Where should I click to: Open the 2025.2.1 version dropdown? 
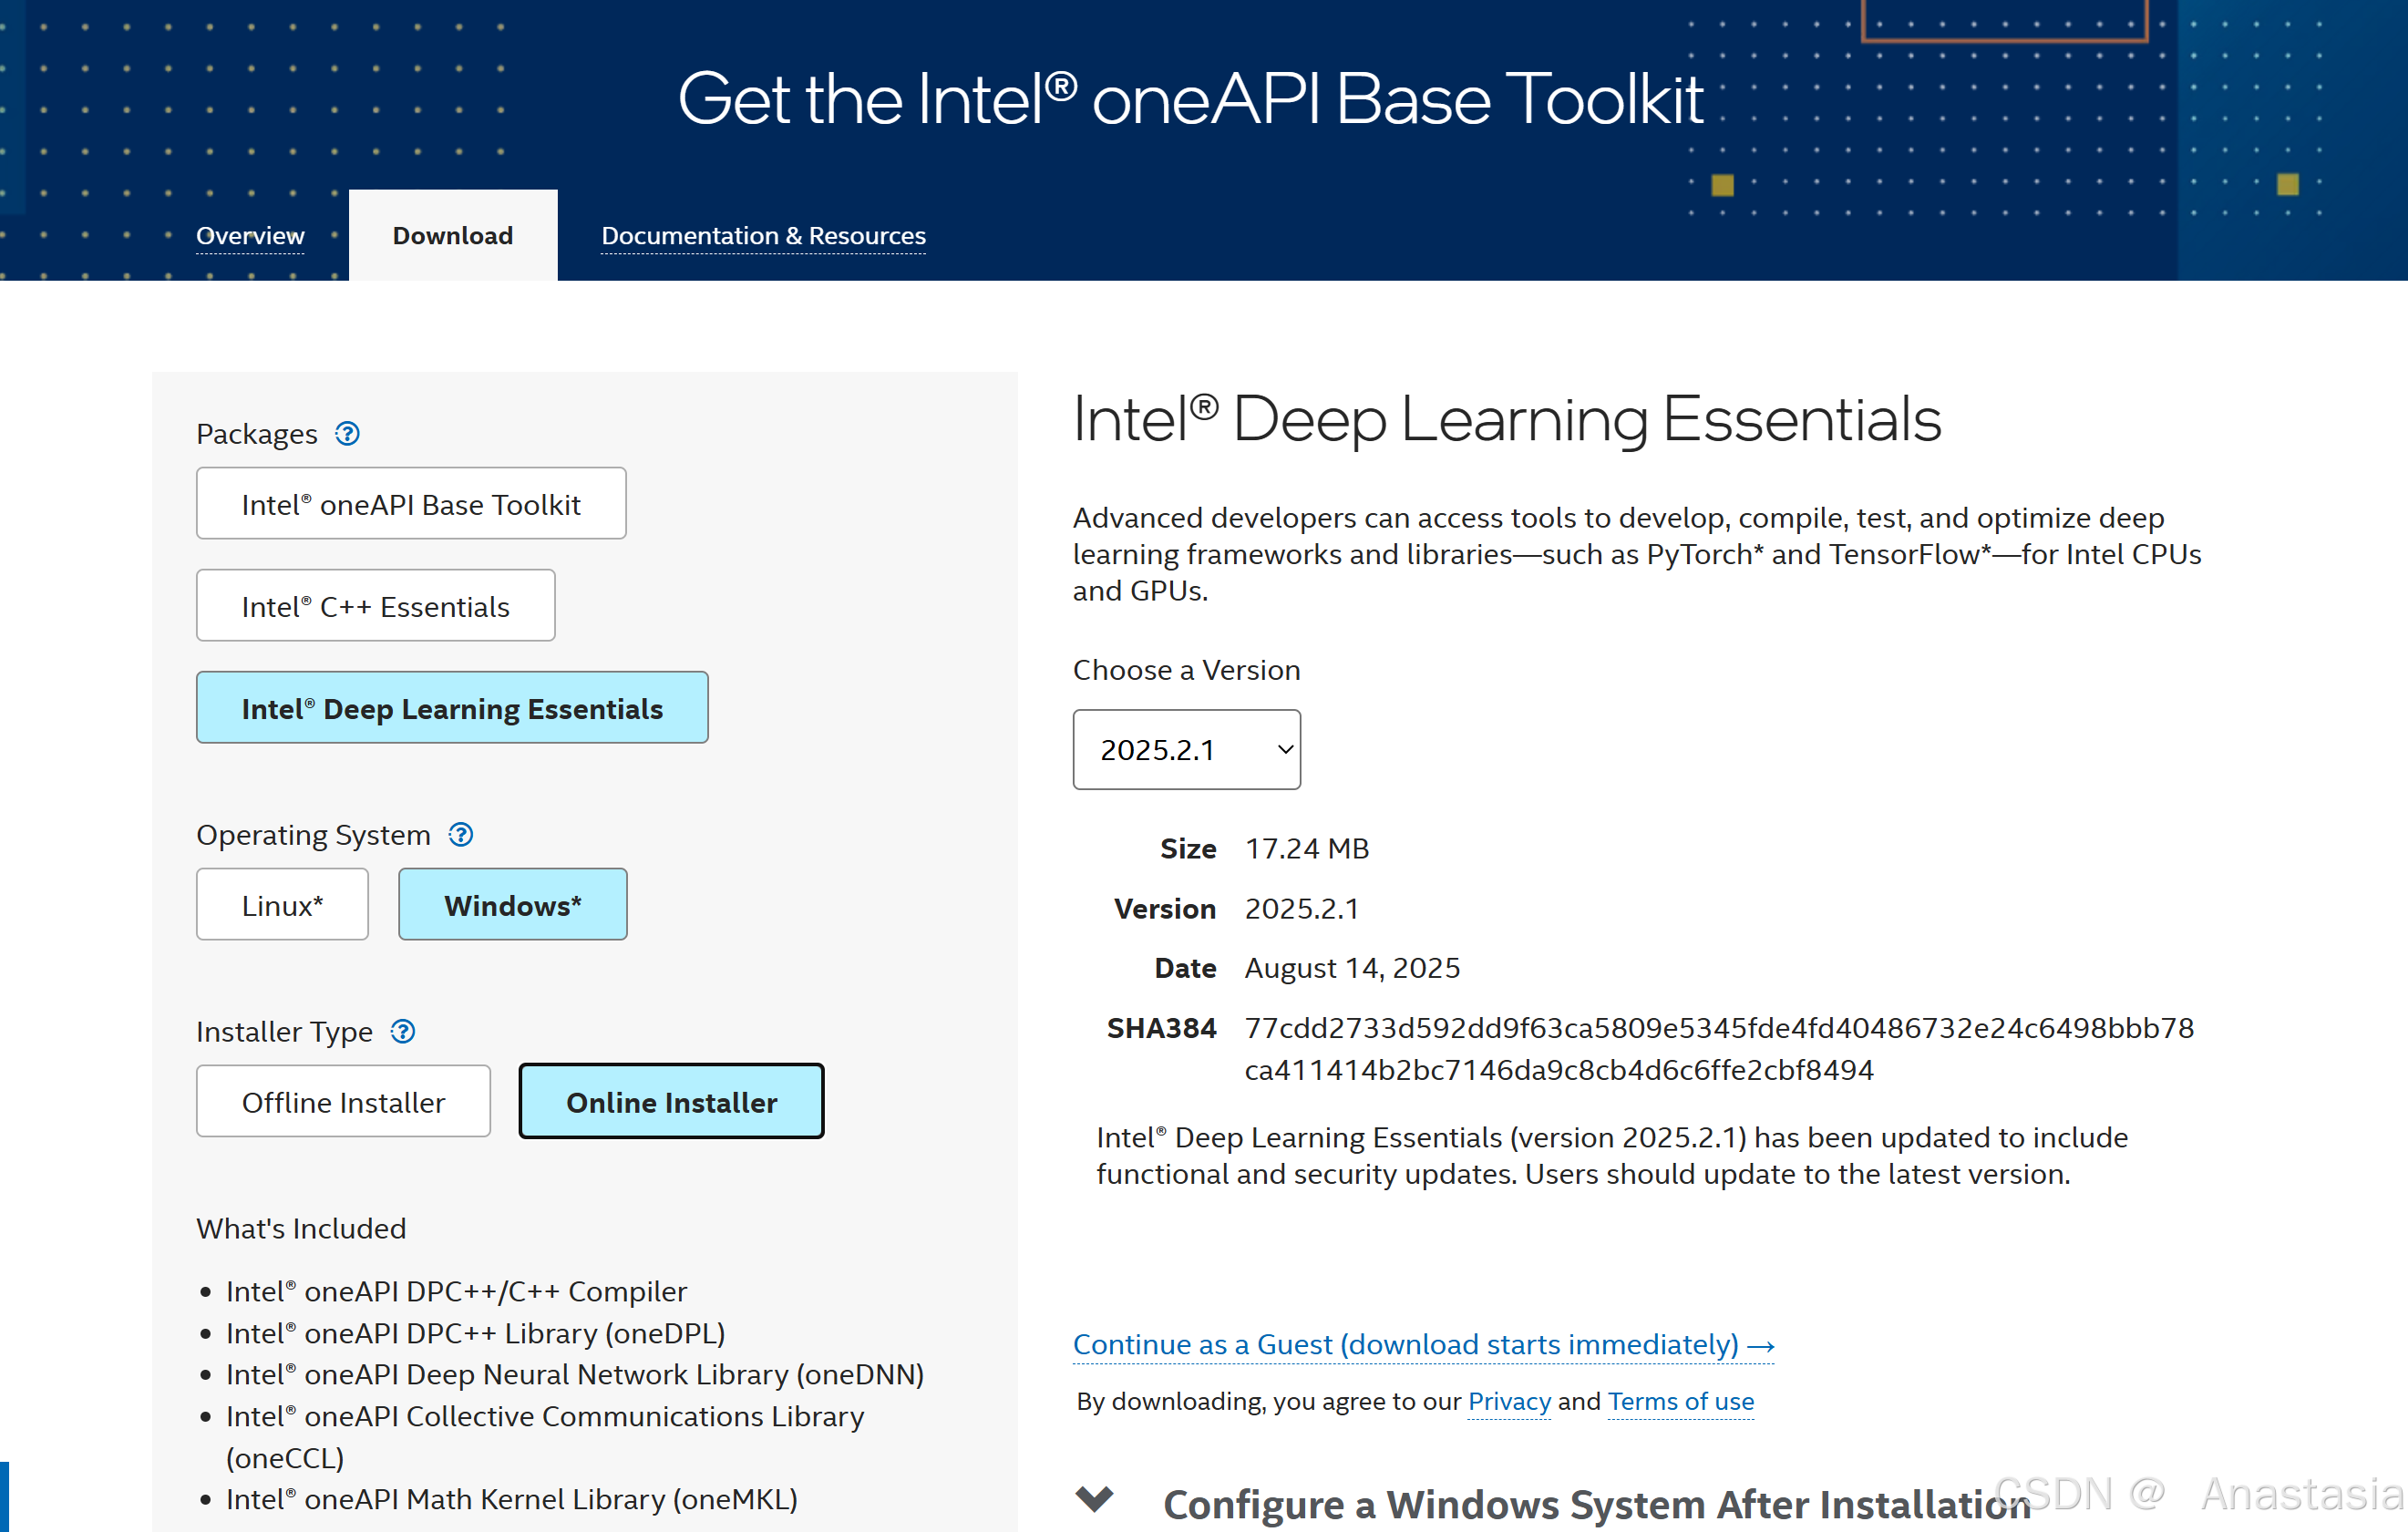(x=1186, y=750)
